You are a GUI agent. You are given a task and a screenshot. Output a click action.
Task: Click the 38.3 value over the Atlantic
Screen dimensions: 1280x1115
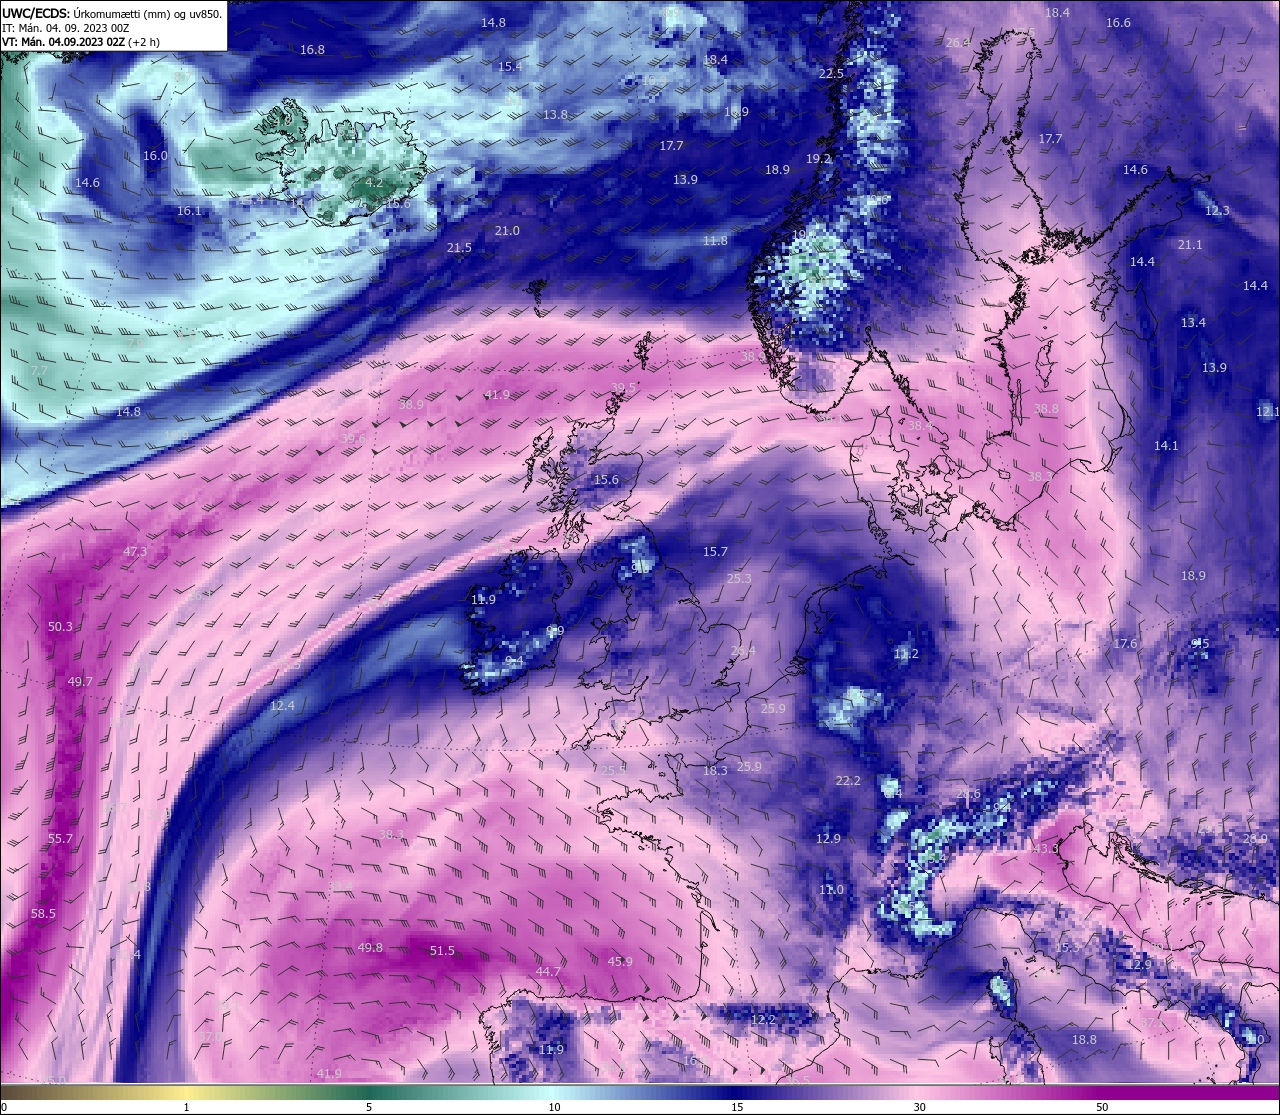click(x=391, y=834)
